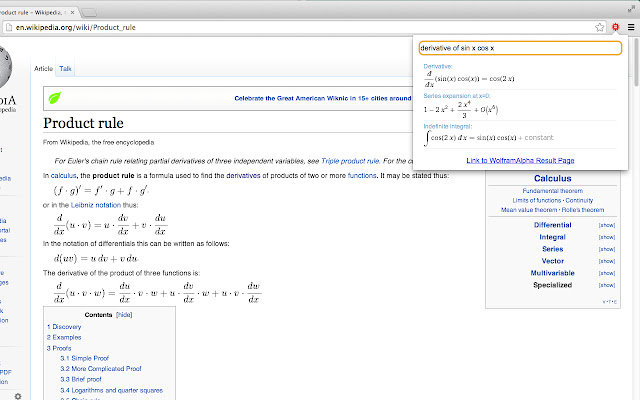Open the Integral heading link
This screenshot has width=640, height=400.
click(552, 237)
